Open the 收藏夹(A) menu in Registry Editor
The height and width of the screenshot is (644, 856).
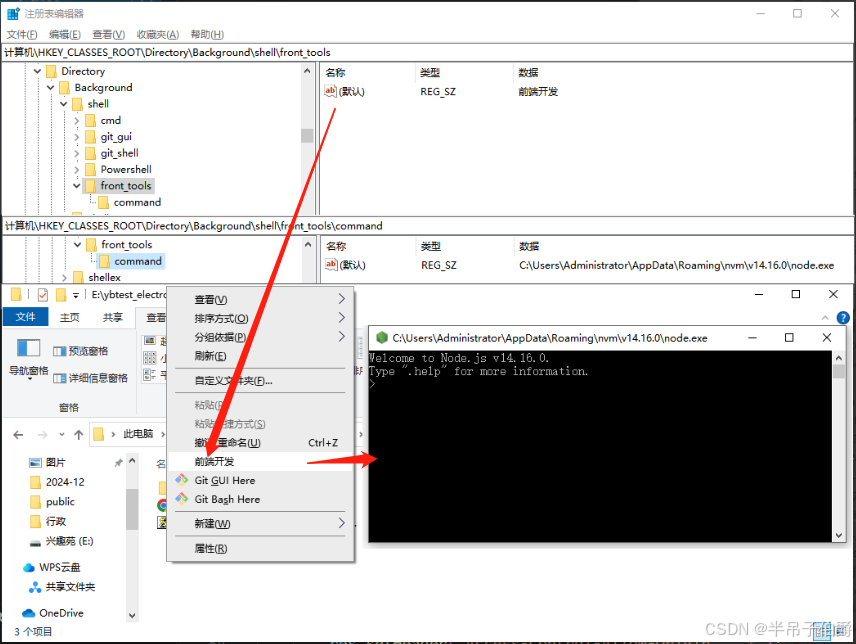tap(157, 34)
